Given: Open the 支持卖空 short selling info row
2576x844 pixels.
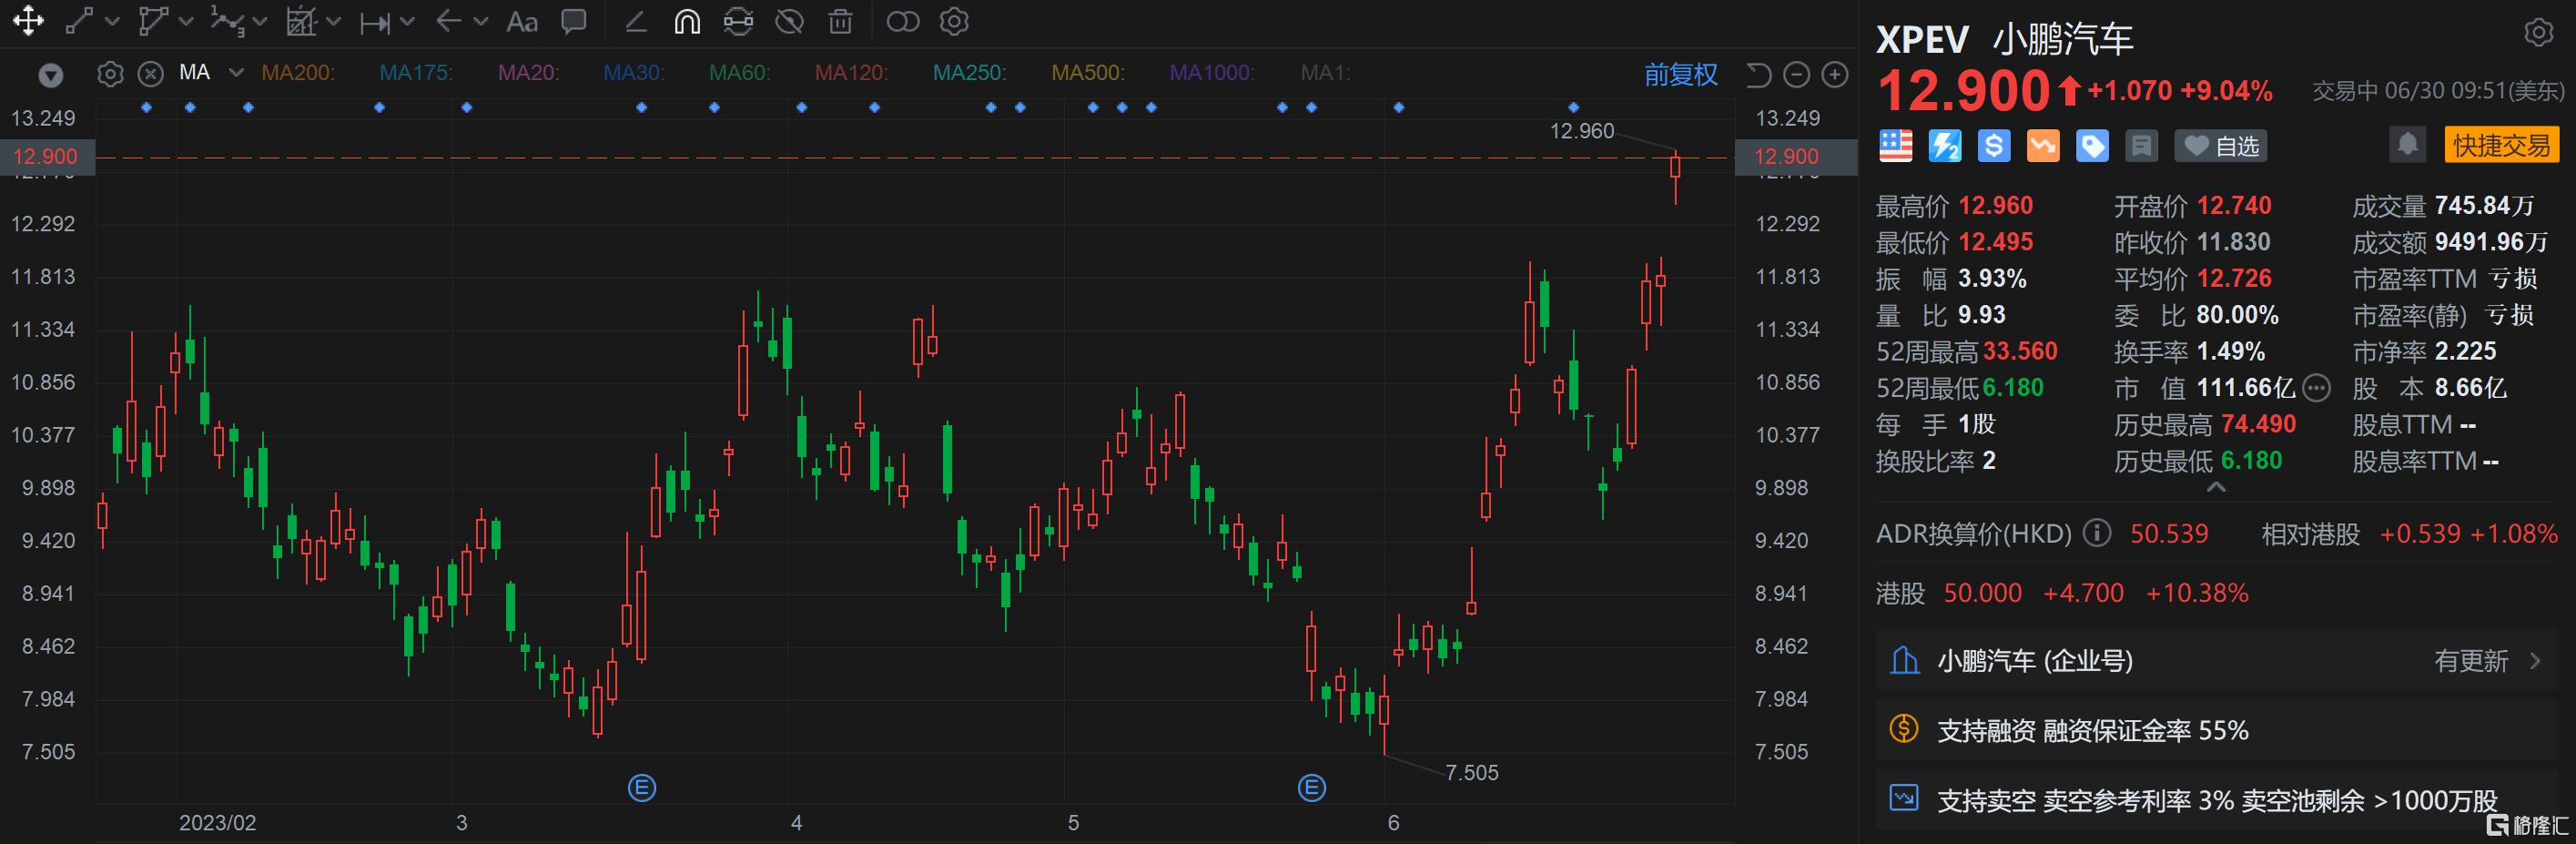Looking at the screenshot, I should pyautogui.click(x=2216, y=800).
